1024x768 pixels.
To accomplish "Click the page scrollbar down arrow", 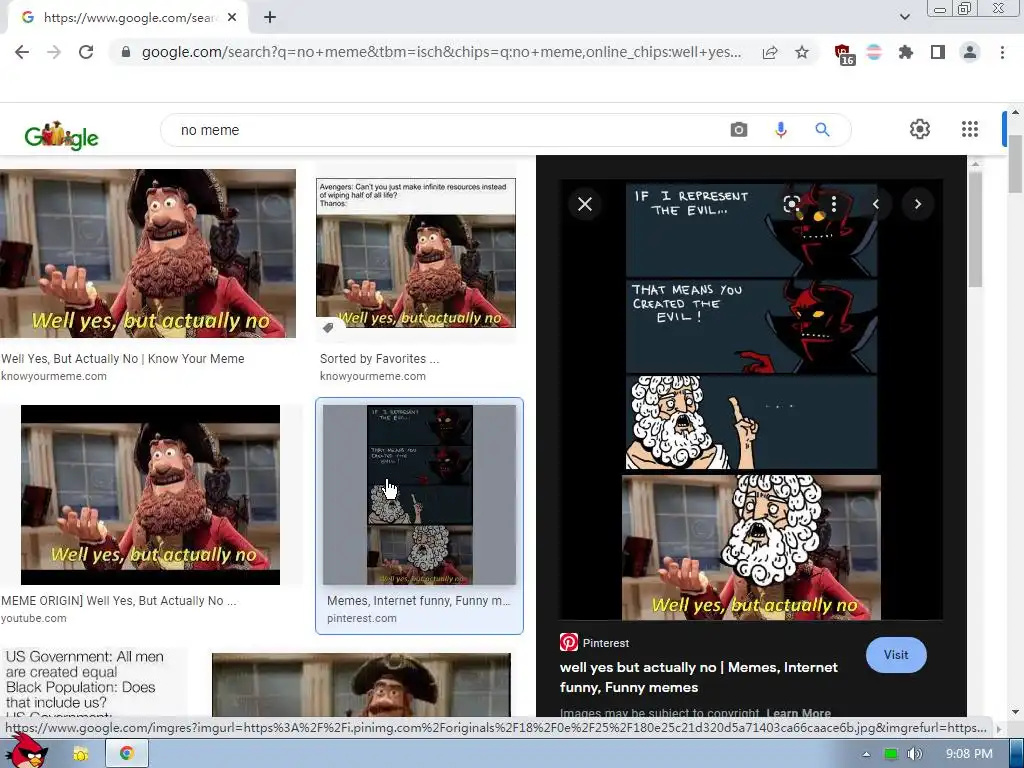I will [x=1016, y=712].
